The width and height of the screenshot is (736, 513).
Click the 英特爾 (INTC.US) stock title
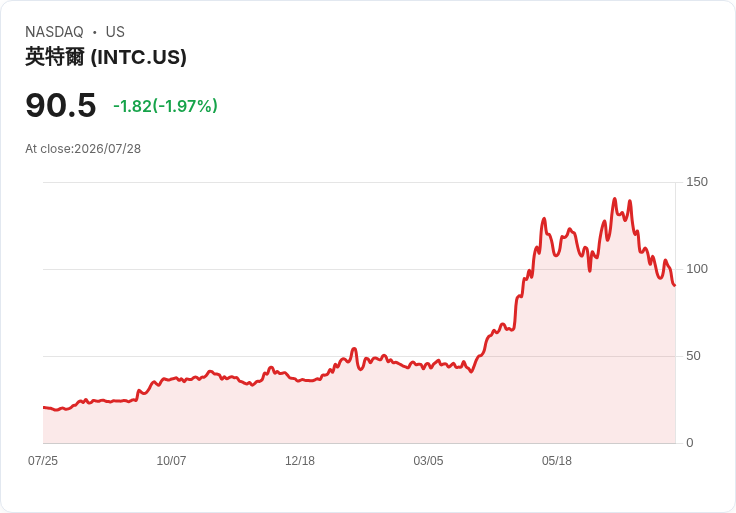106,57
